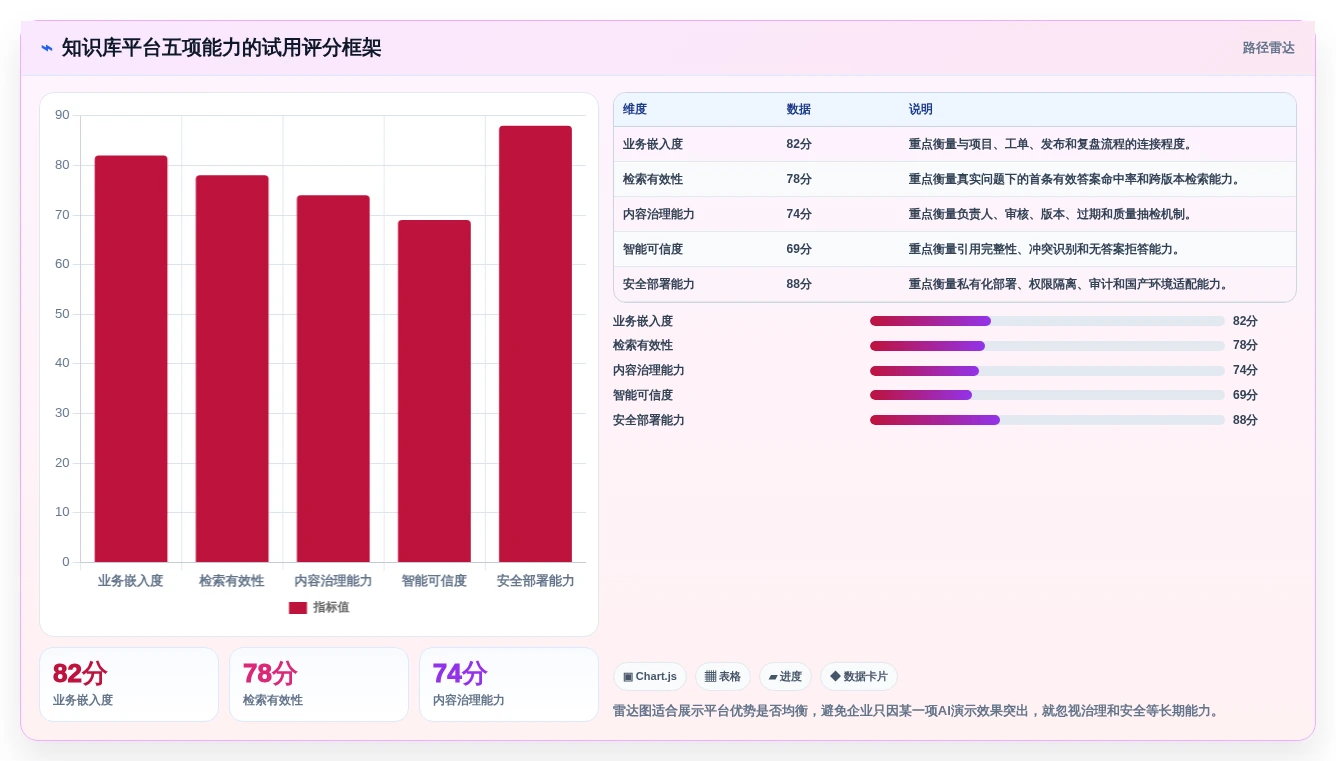Click the 智能可信度 progress bar

[x=1047, y=395]
